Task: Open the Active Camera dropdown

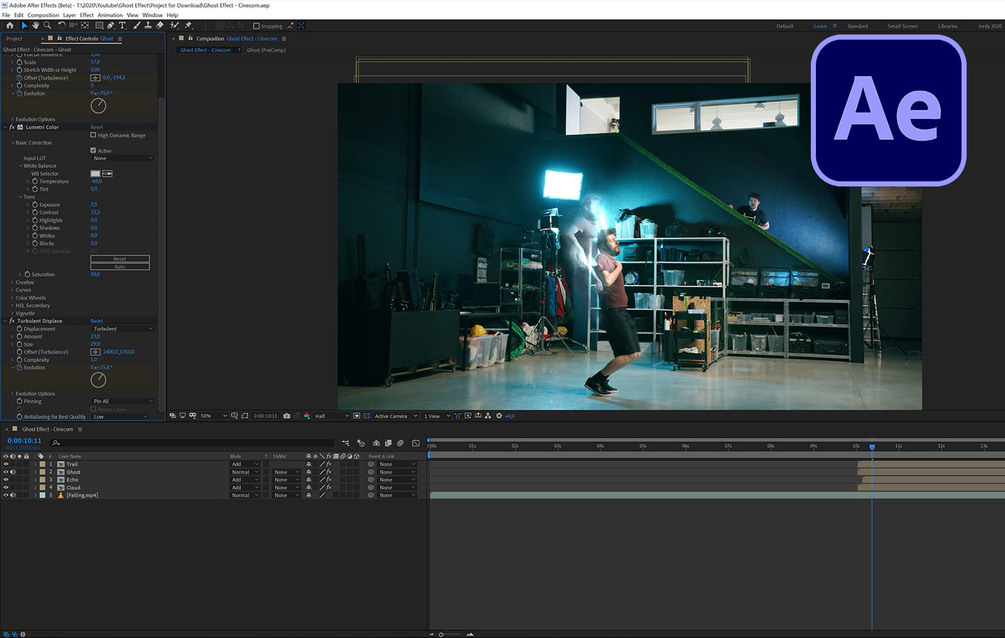Action: (x=395, y=416)
